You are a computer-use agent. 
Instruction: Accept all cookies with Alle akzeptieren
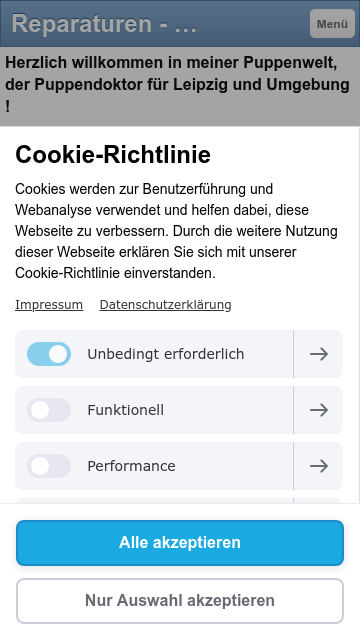180,542
